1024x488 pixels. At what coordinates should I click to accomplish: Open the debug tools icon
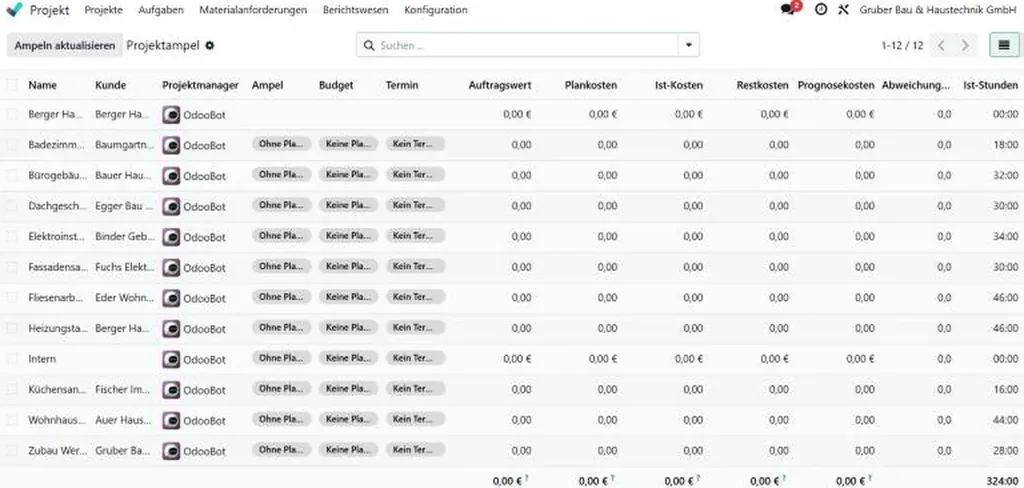[843, 10]
